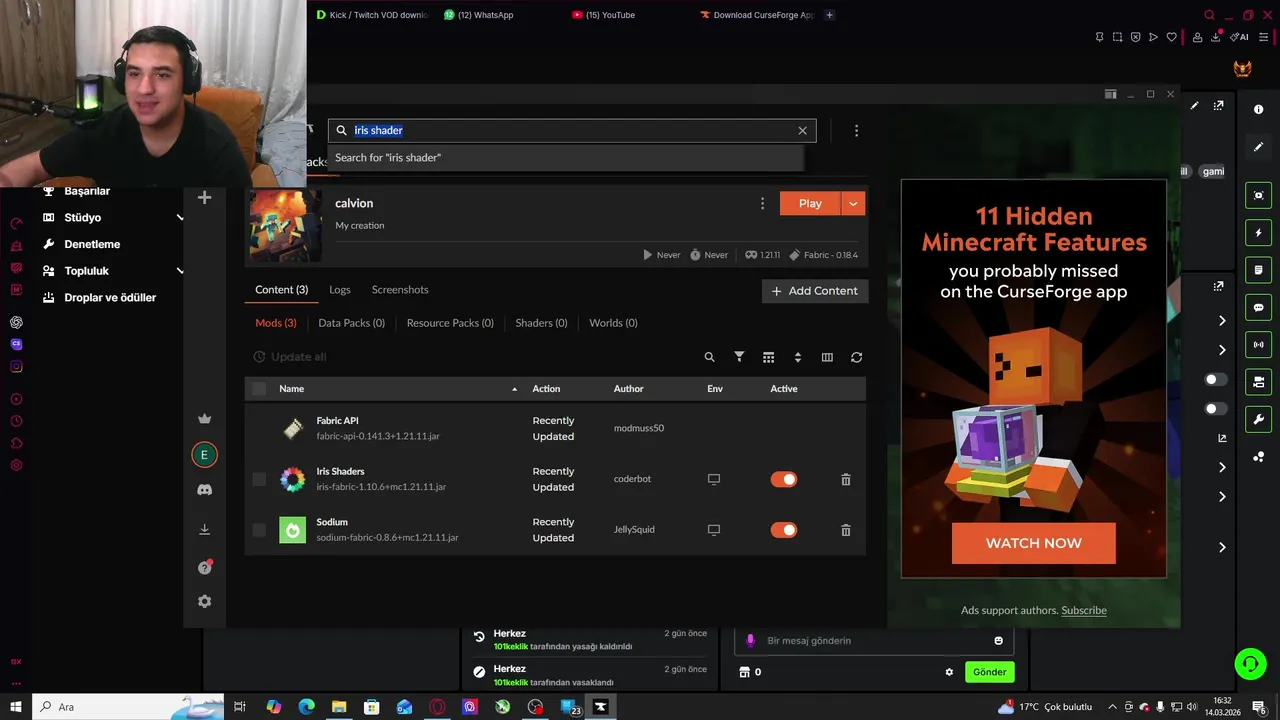This screenshot has height=720, width=1280.
Task: Switch to the WhatsApp browser tab
Action: tap(485, 15)
